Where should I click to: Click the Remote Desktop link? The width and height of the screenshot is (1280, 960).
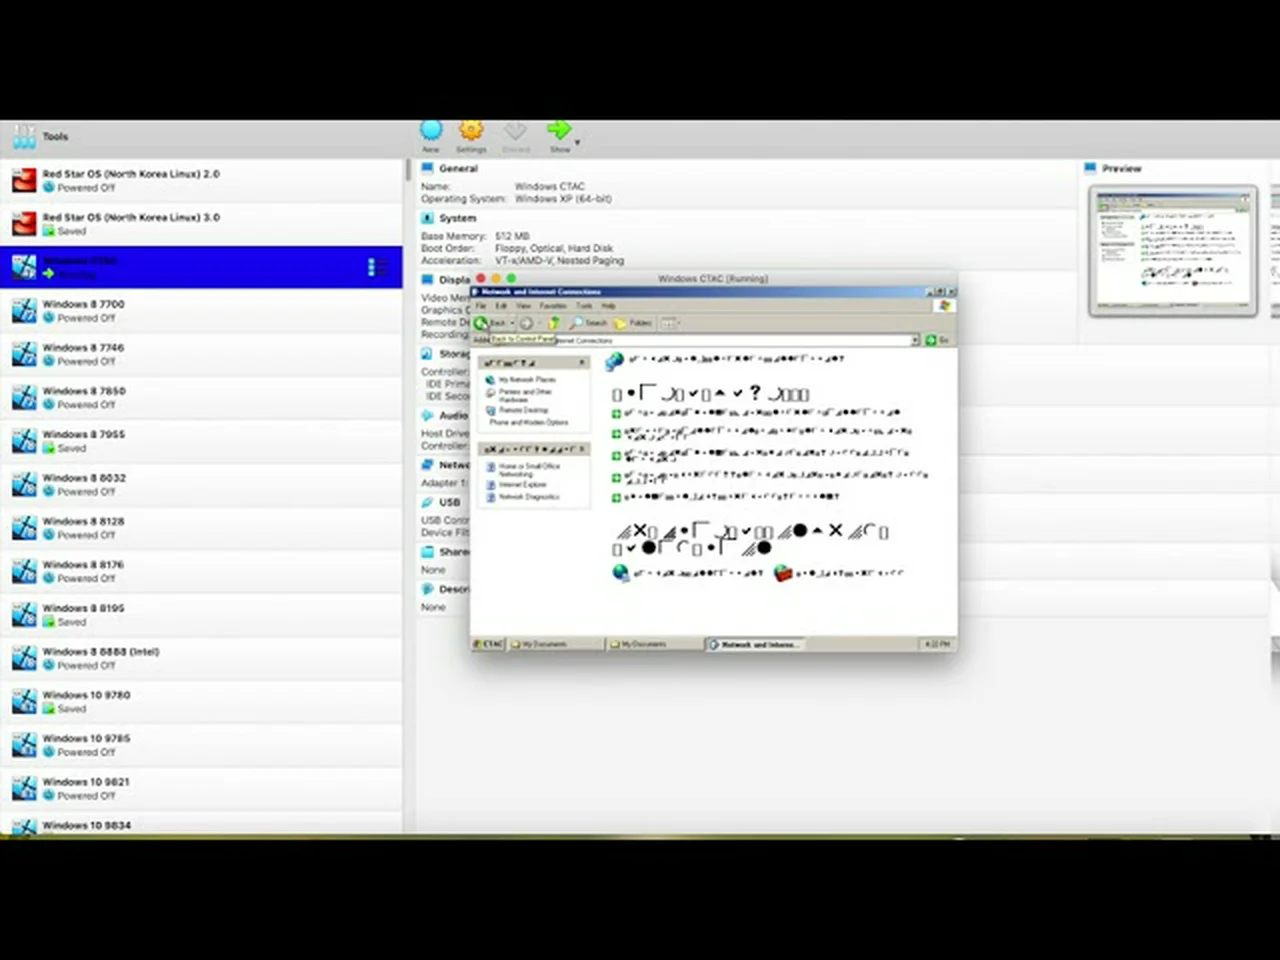coord(523,410)
